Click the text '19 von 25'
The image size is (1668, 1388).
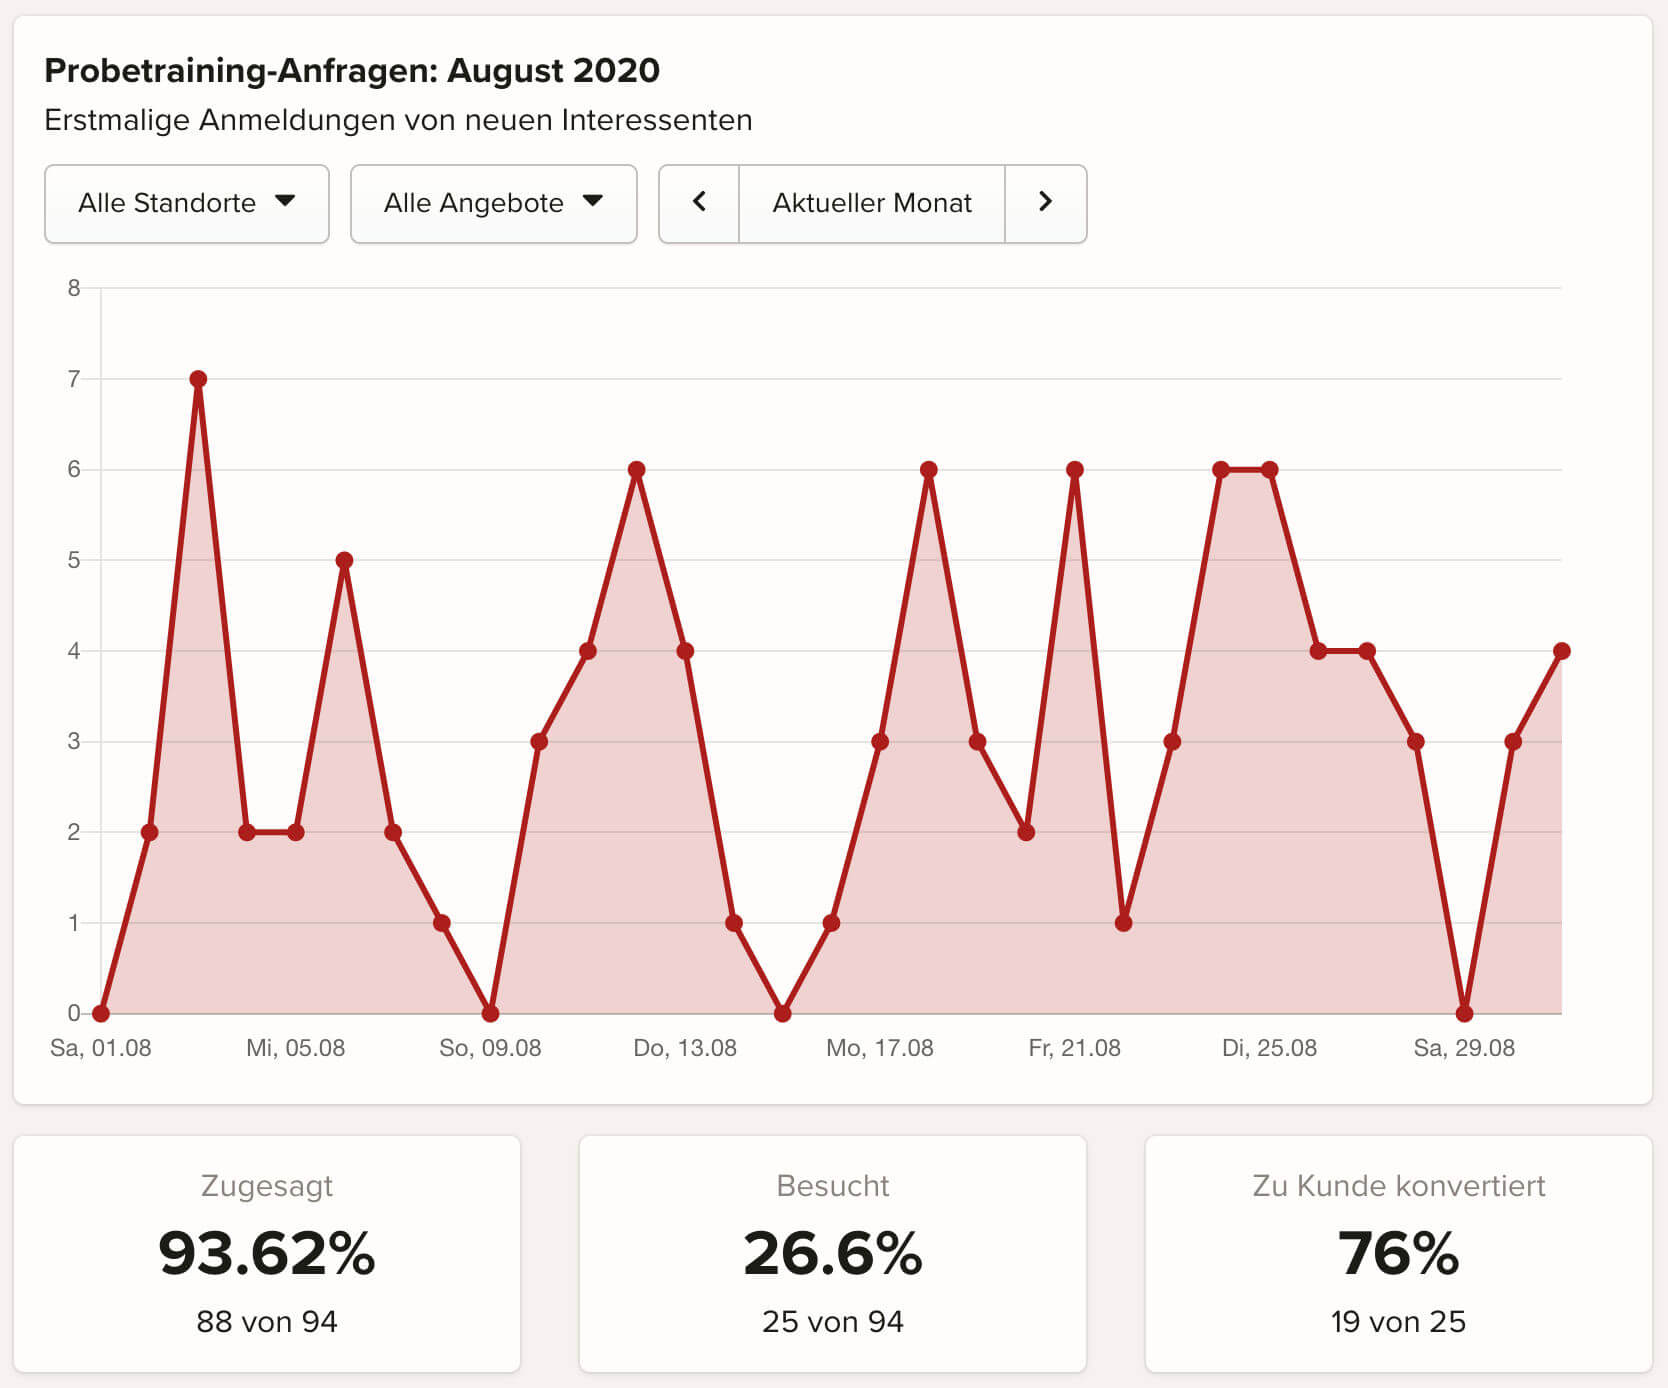click(x=1399, y=1322)
